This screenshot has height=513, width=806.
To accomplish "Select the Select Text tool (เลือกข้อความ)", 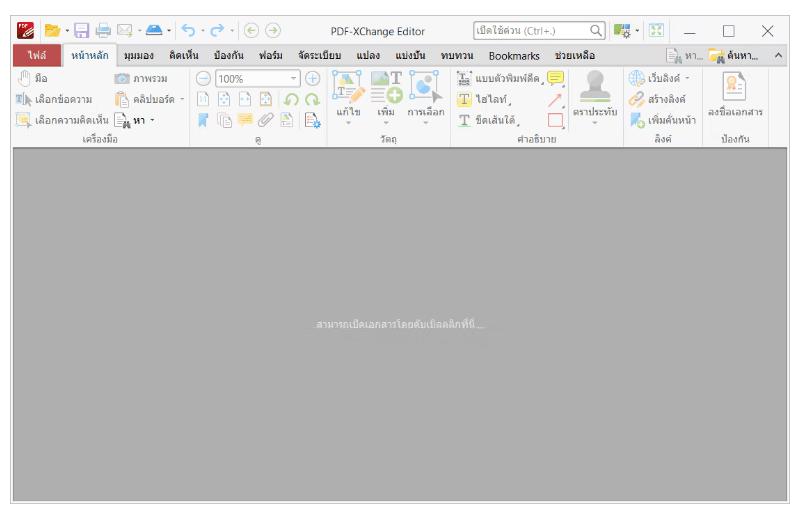I will 54,99.
